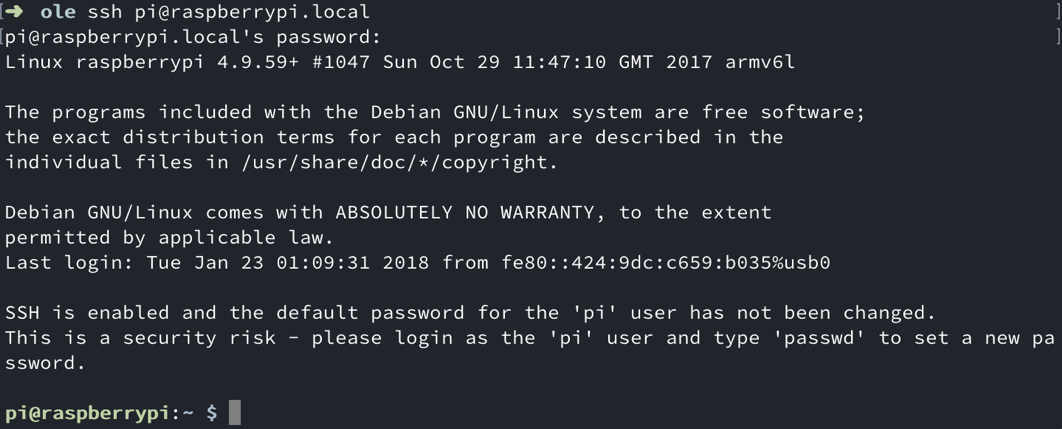Click the 'SSH is enabled' warning line
Image resolution: width=1062 pixels, height=429 pixels.
pyautogui.click(x=470, y=312)
